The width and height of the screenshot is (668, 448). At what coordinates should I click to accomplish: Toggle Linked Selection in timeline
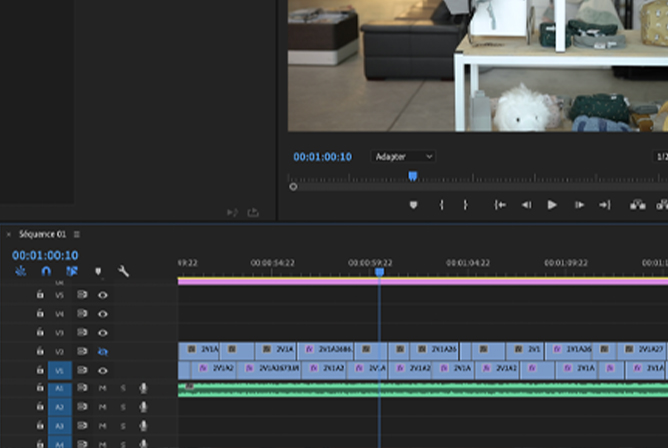72,271
